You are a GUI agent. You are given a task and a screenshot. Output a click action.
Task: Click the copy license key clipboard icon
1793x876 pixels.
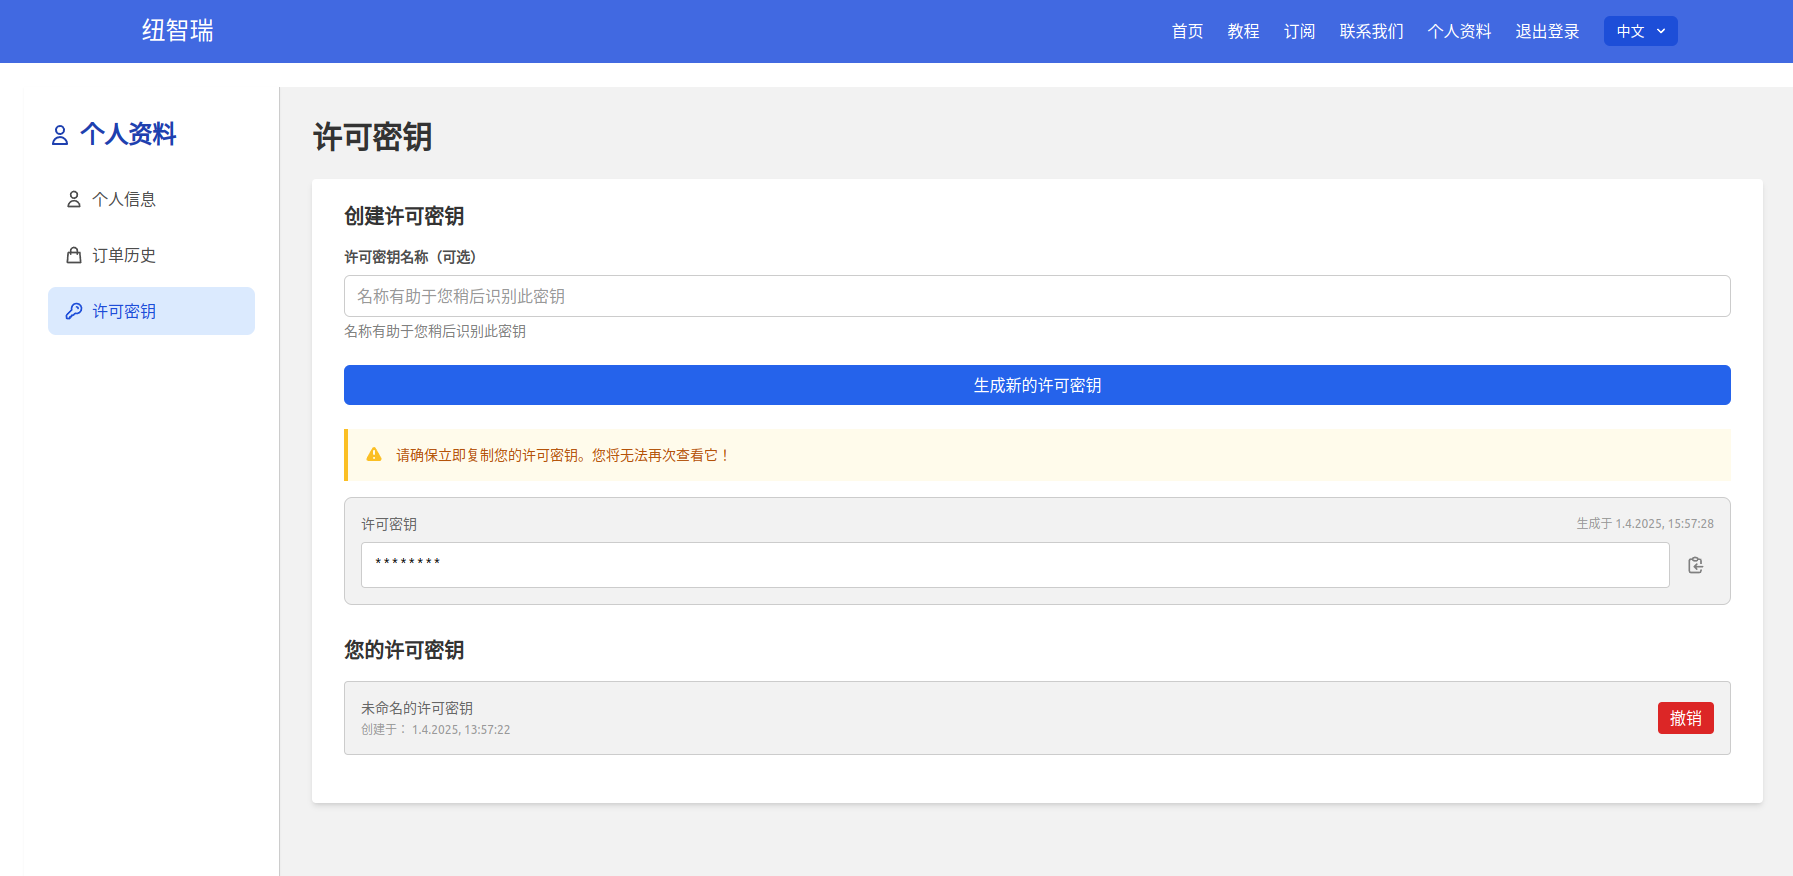tap(1695, 565)
